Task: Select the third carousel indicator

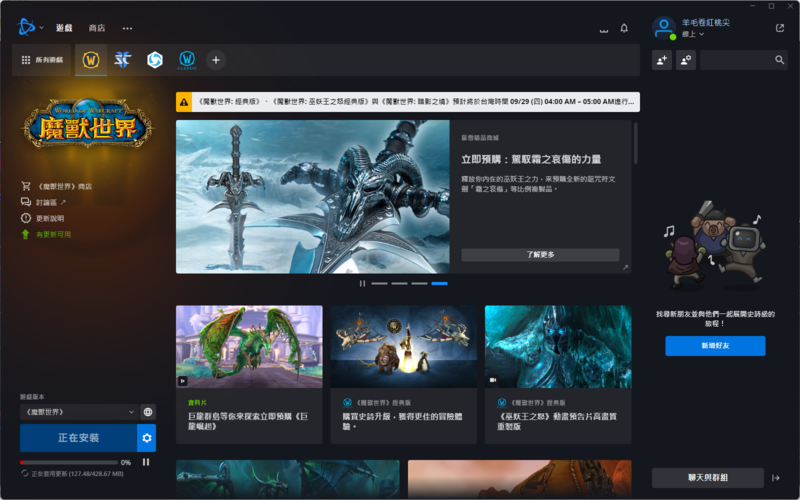Action: [x=419, y=284]
